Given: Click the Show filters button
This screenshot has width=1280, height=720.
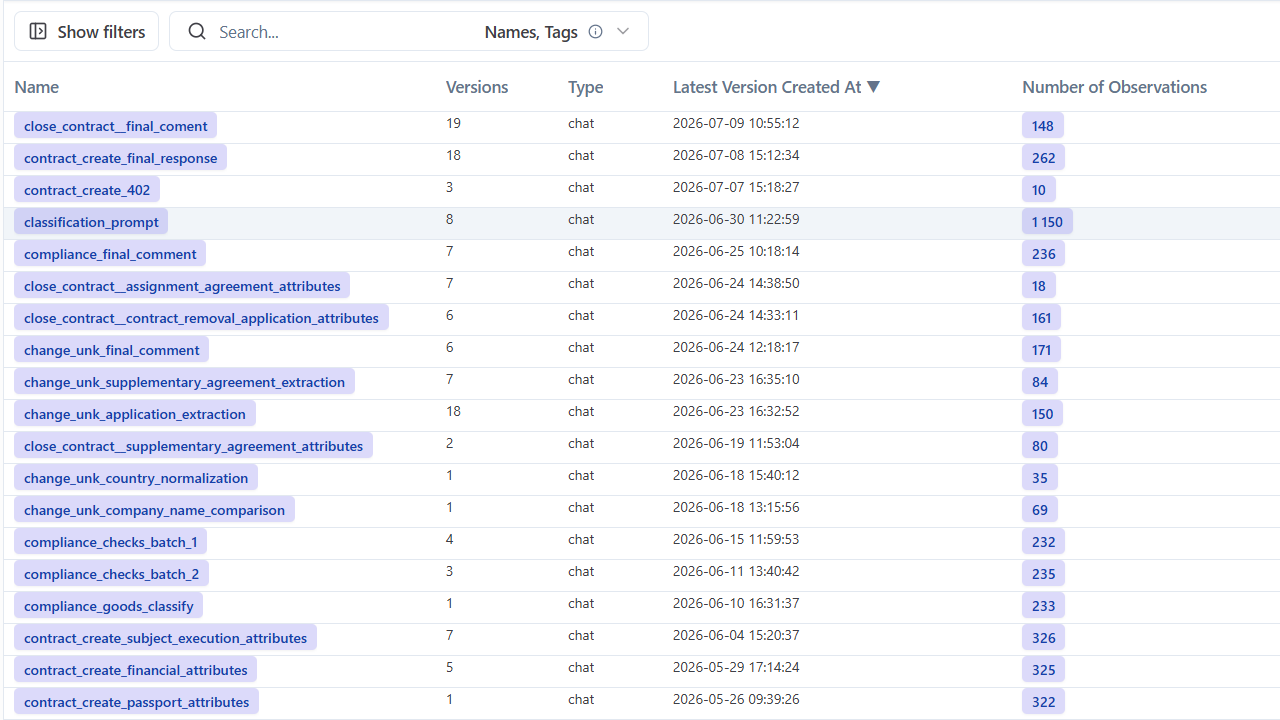Looking at the screenshot, I should [x=86, y=31].
